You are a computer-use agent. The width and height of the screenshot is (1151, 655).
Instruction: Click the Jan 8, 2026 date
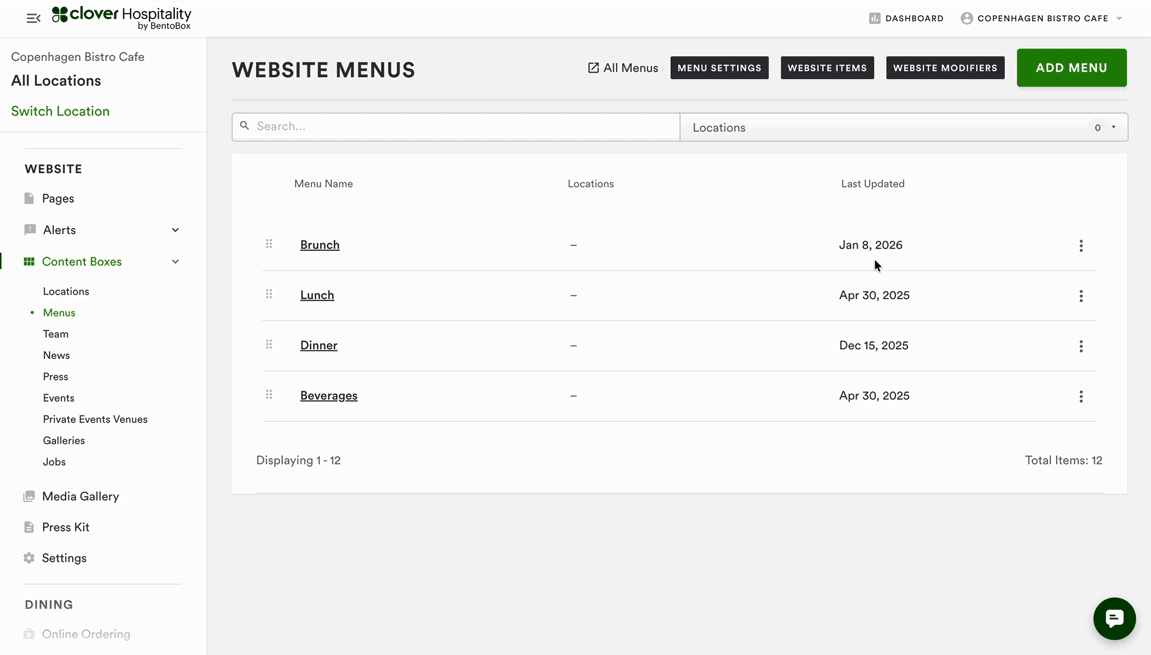click(871, 245)
